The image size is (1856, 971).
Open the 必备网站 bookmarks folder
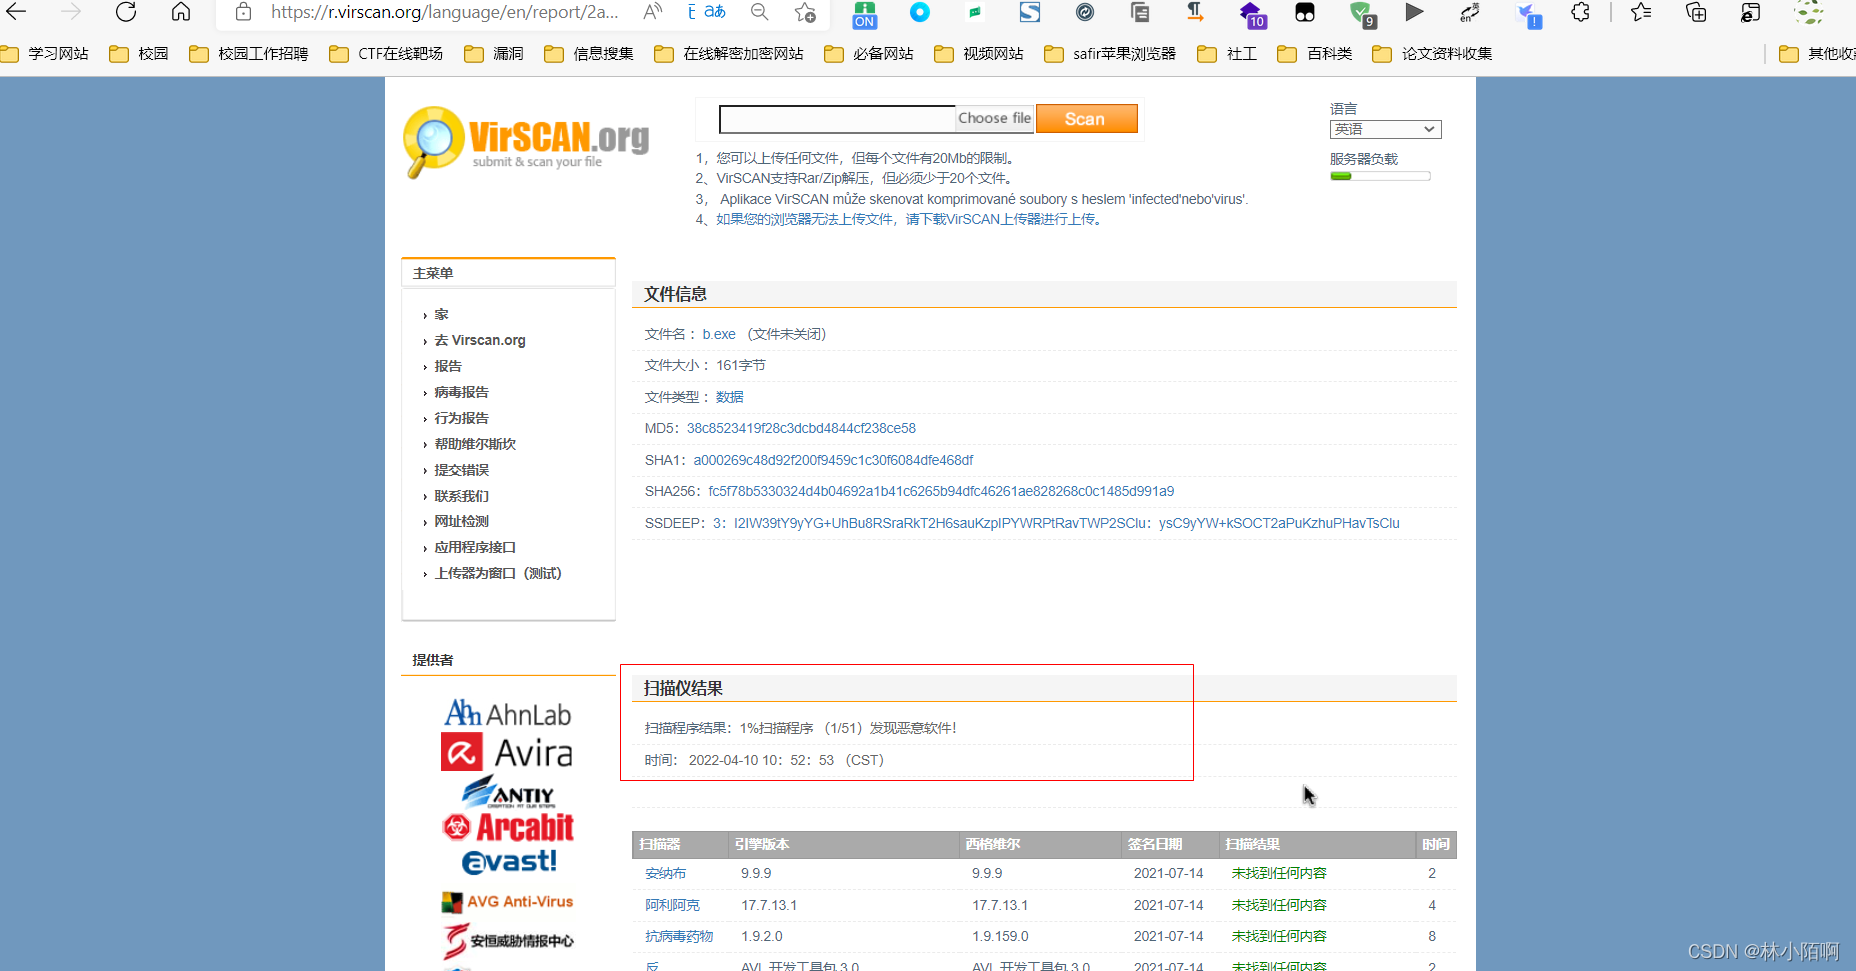(869, 54)
